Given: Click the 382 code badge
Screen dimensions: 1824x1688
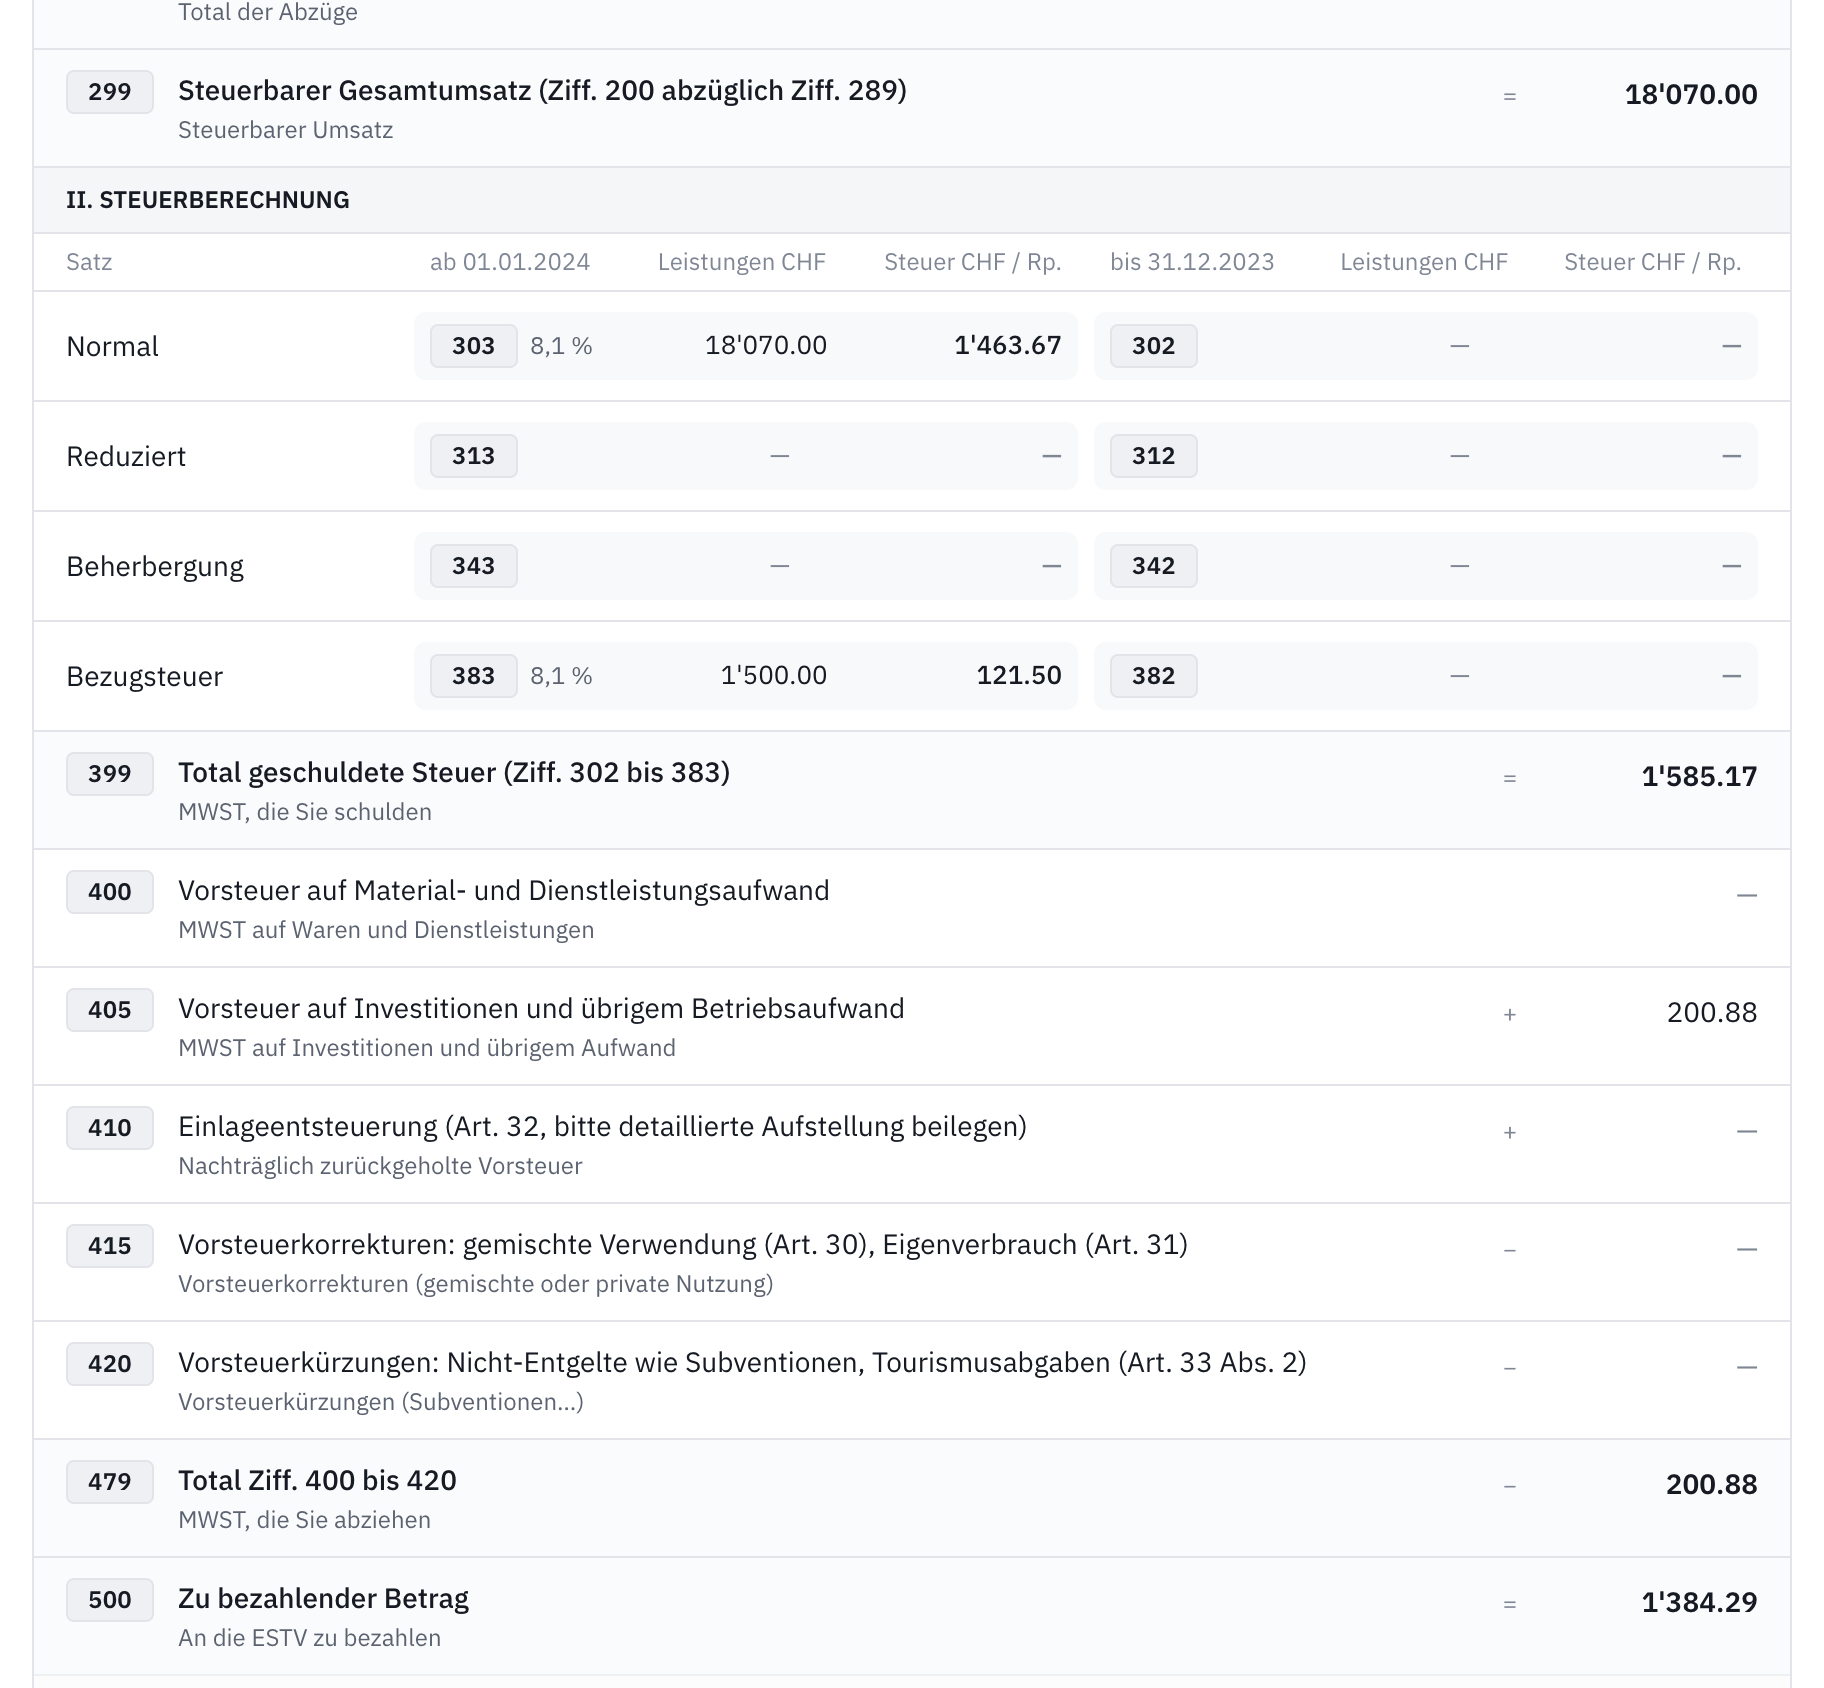Looking at the screenshot, I should 1154,676.
